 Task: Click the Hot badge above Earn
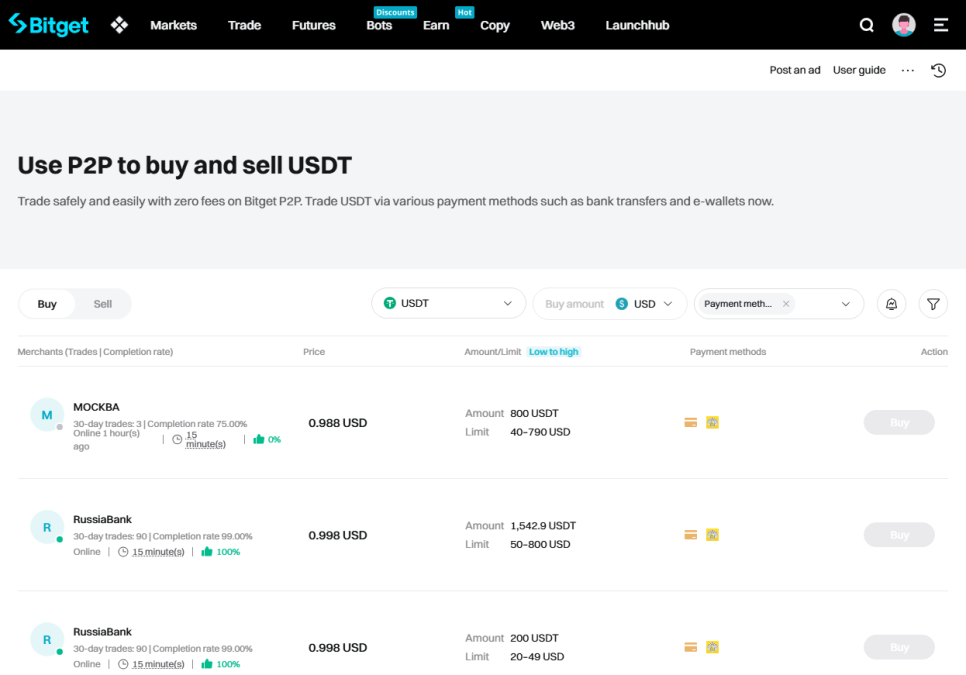465,12
